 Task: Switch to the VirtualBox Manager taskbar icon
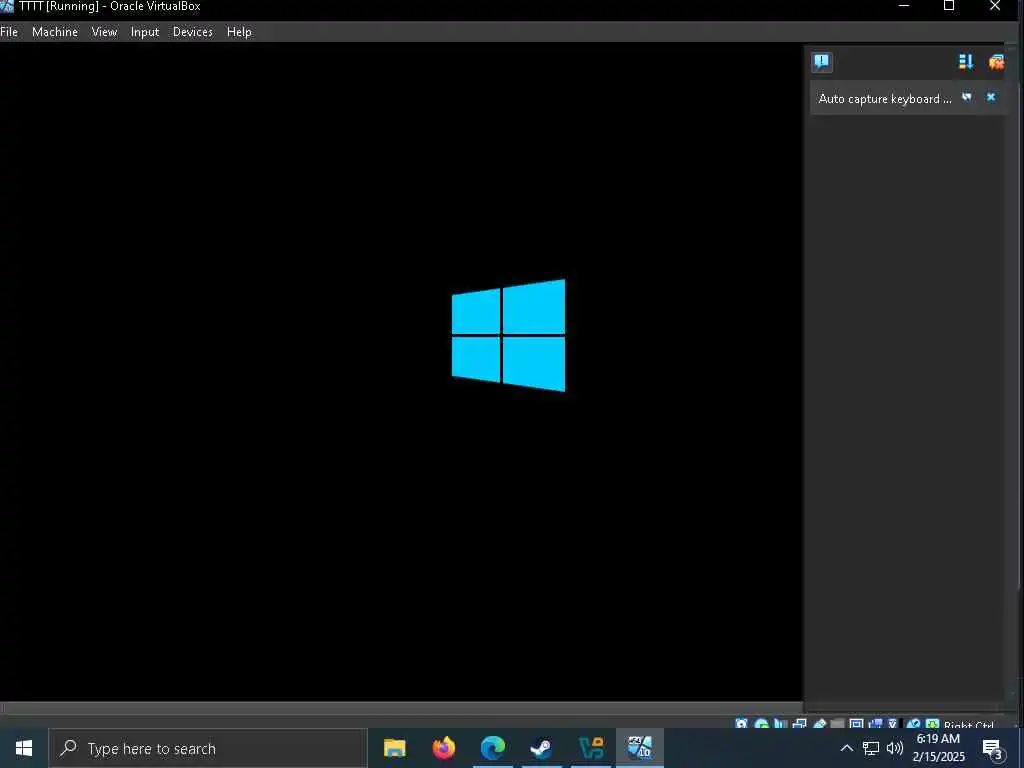pyautogui.click(x=591, y=748)
